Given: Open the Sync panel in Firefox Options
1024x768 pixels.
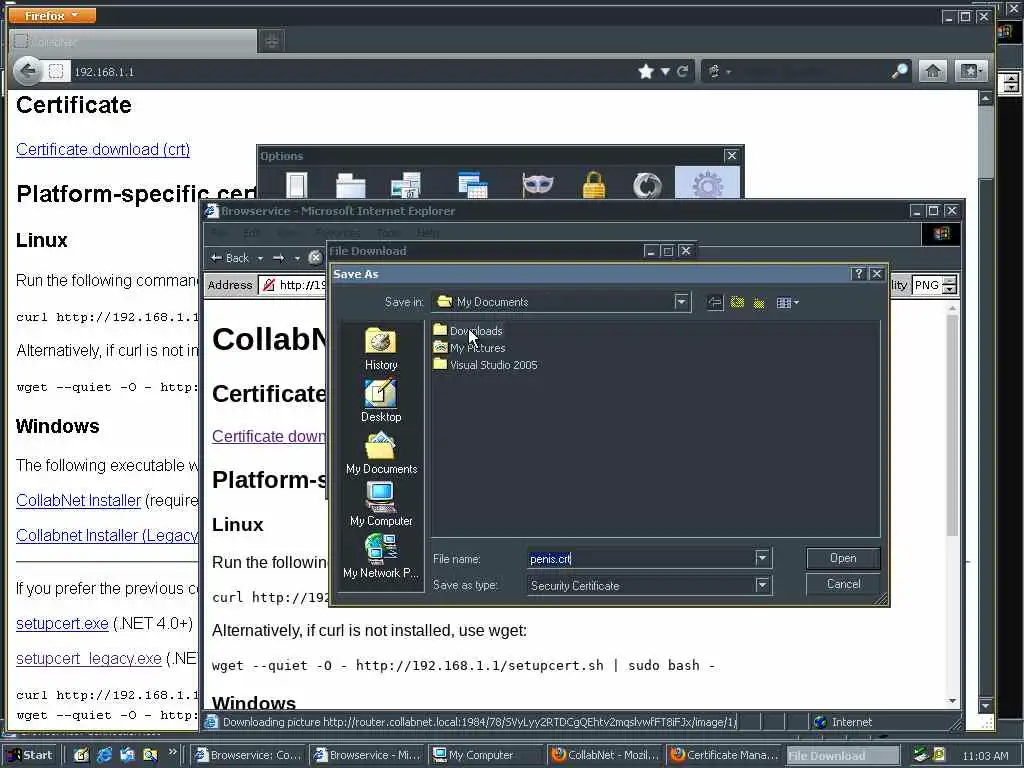Looking at the screenshot, I should (647, 184).
